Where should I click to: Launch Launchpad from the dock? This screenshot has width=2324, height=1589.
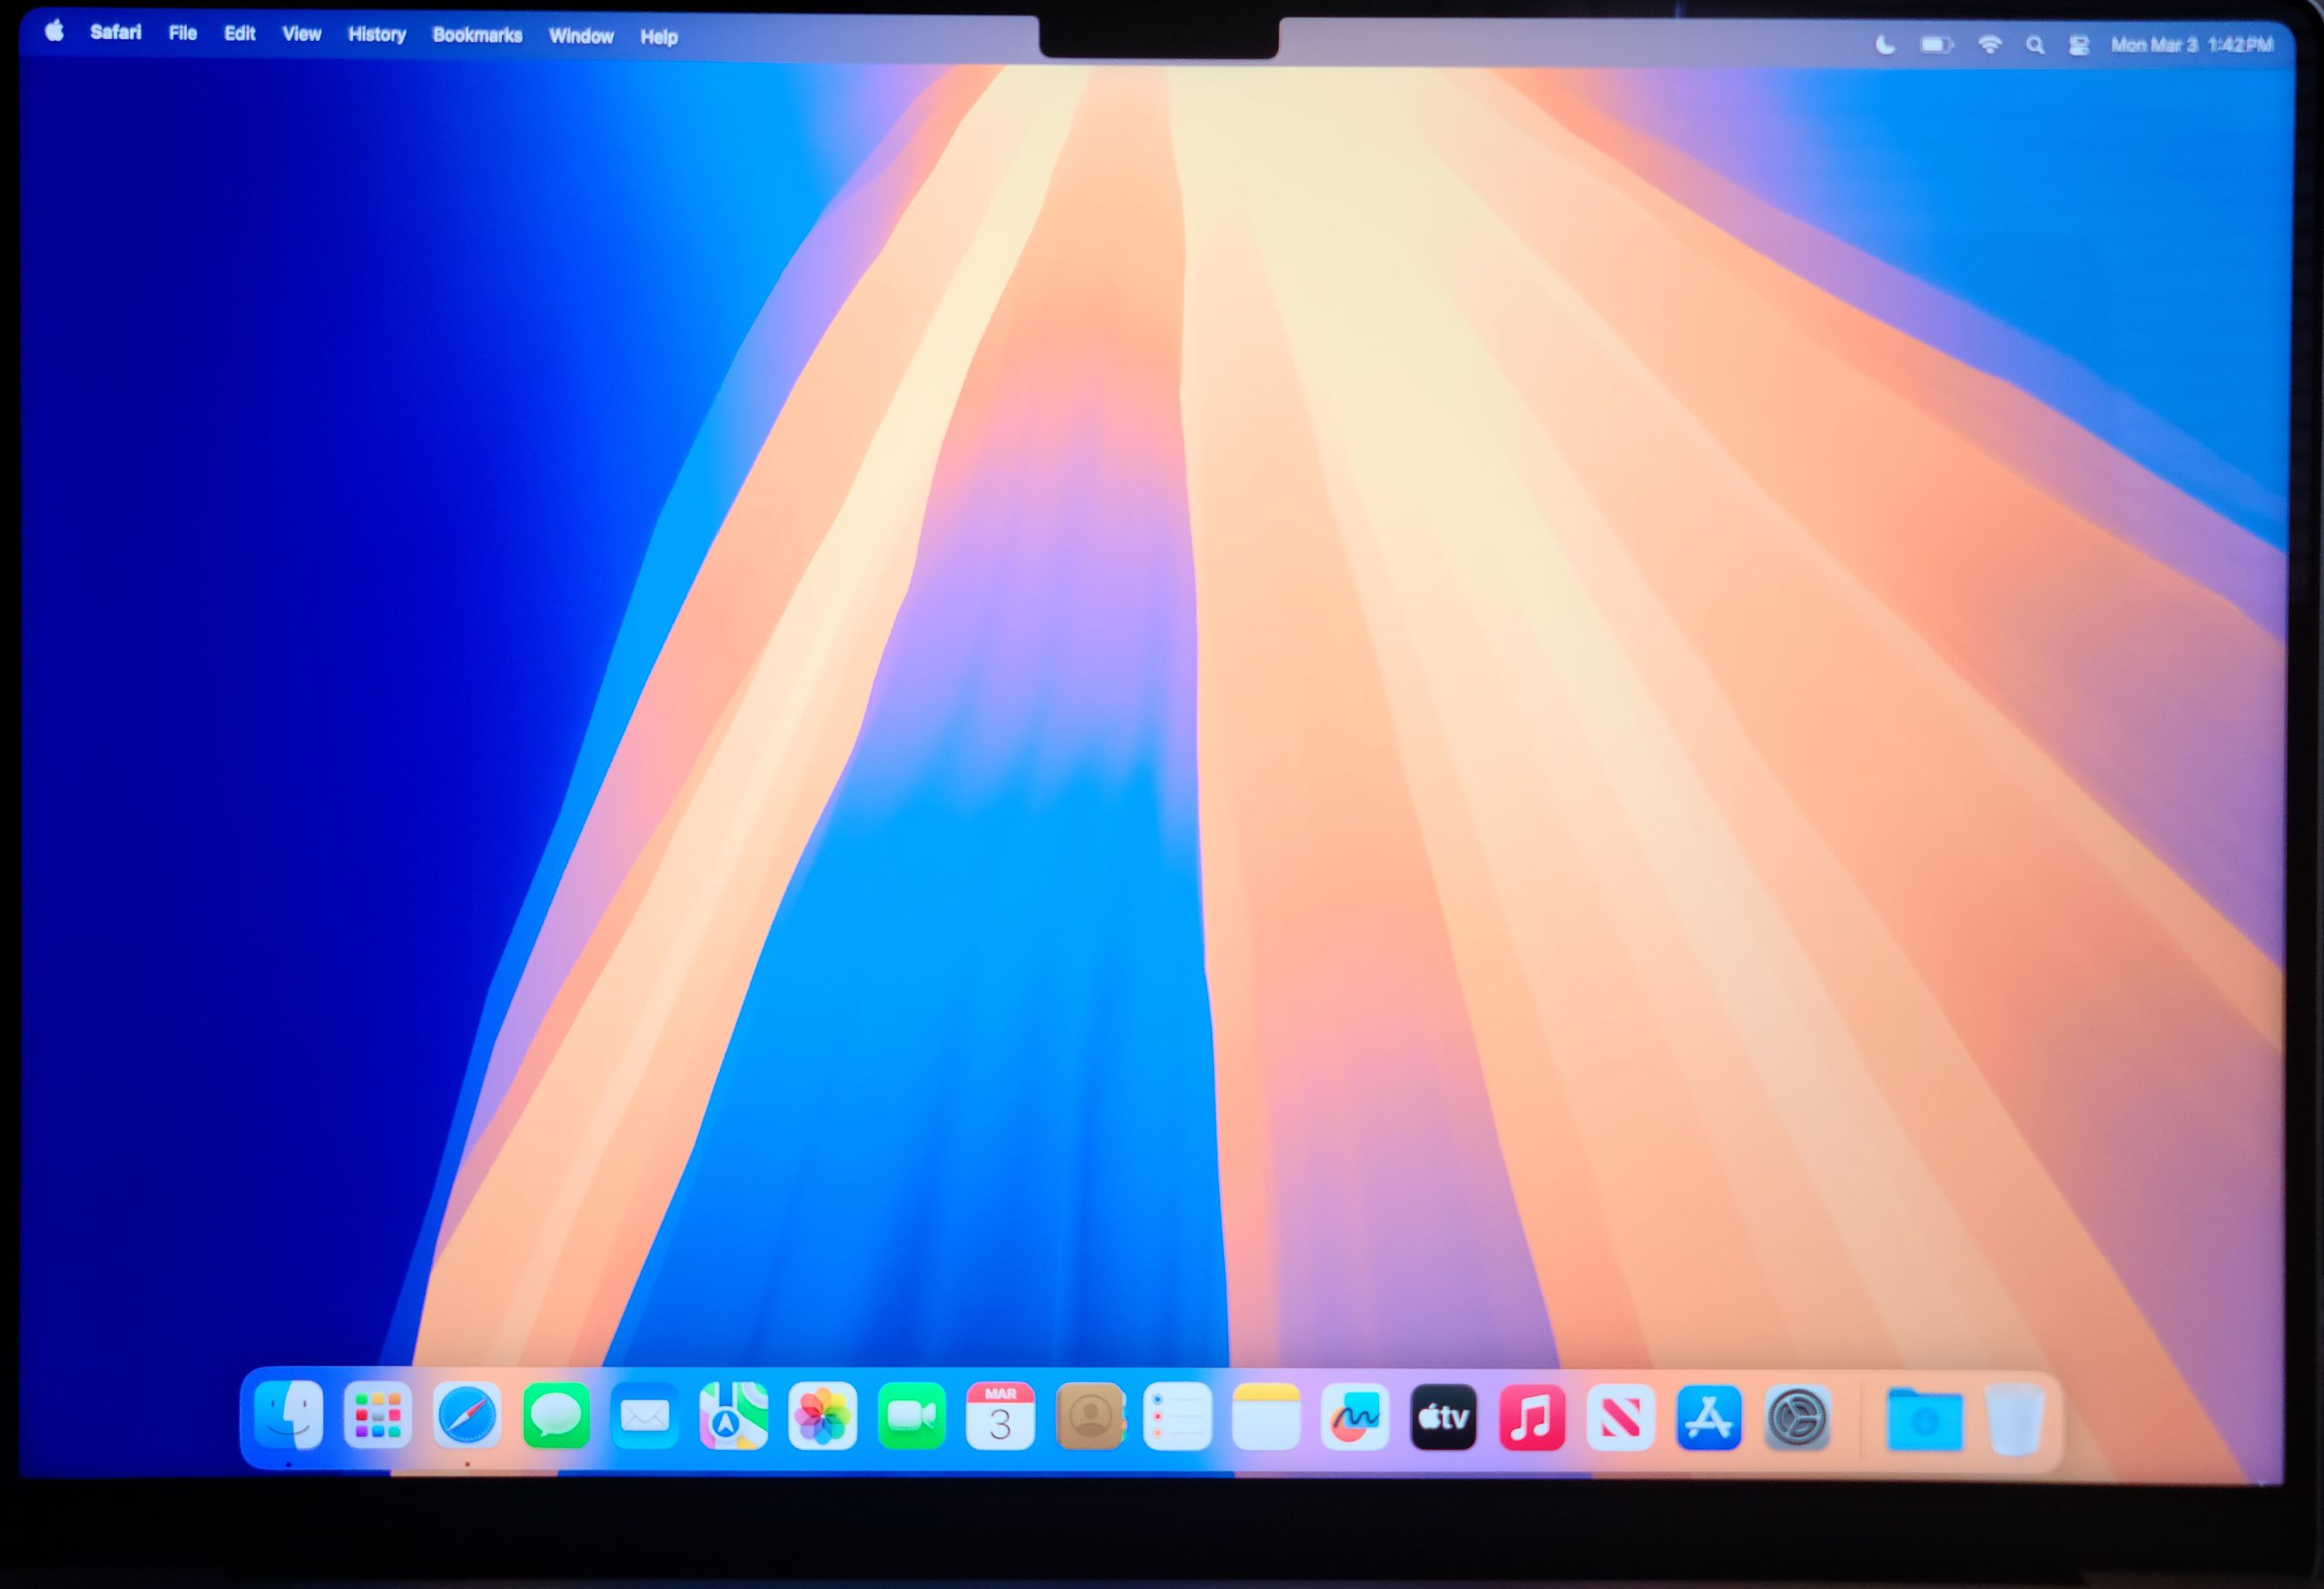(377, 1415)
